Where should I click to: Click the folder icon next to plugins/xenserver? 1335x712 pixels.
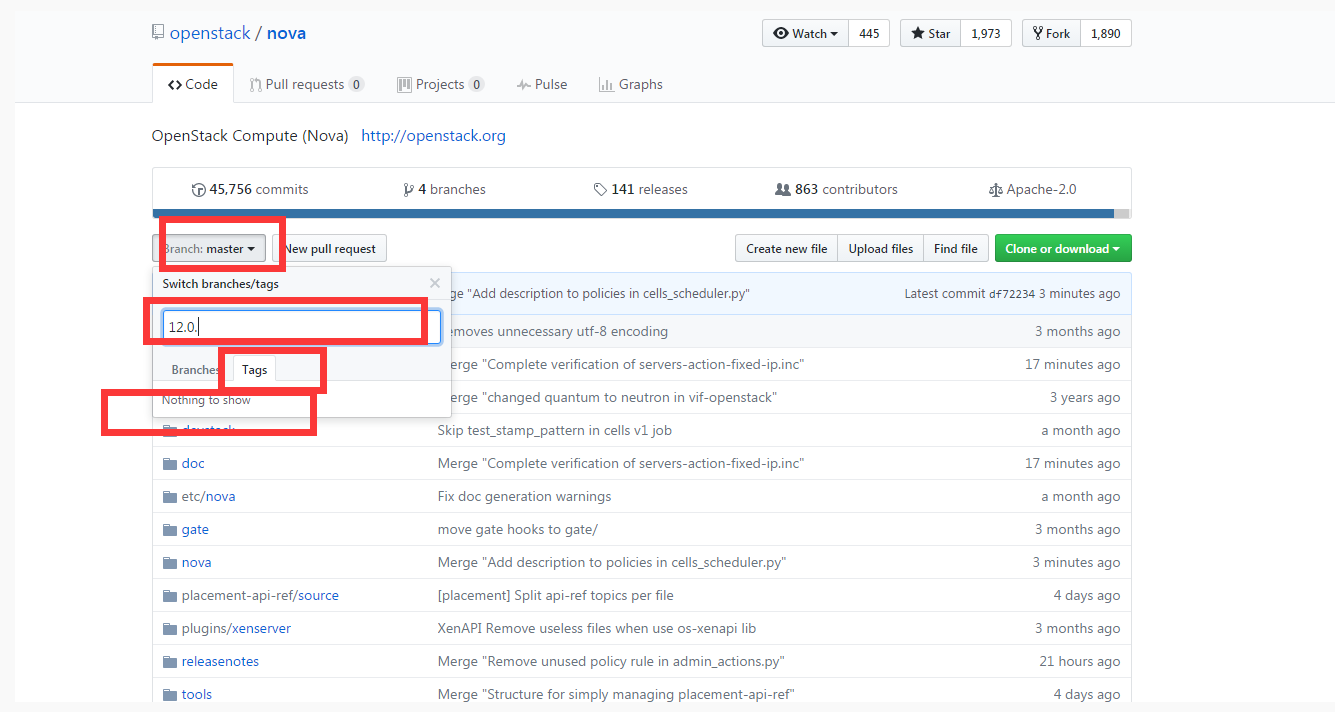(169, 628)
